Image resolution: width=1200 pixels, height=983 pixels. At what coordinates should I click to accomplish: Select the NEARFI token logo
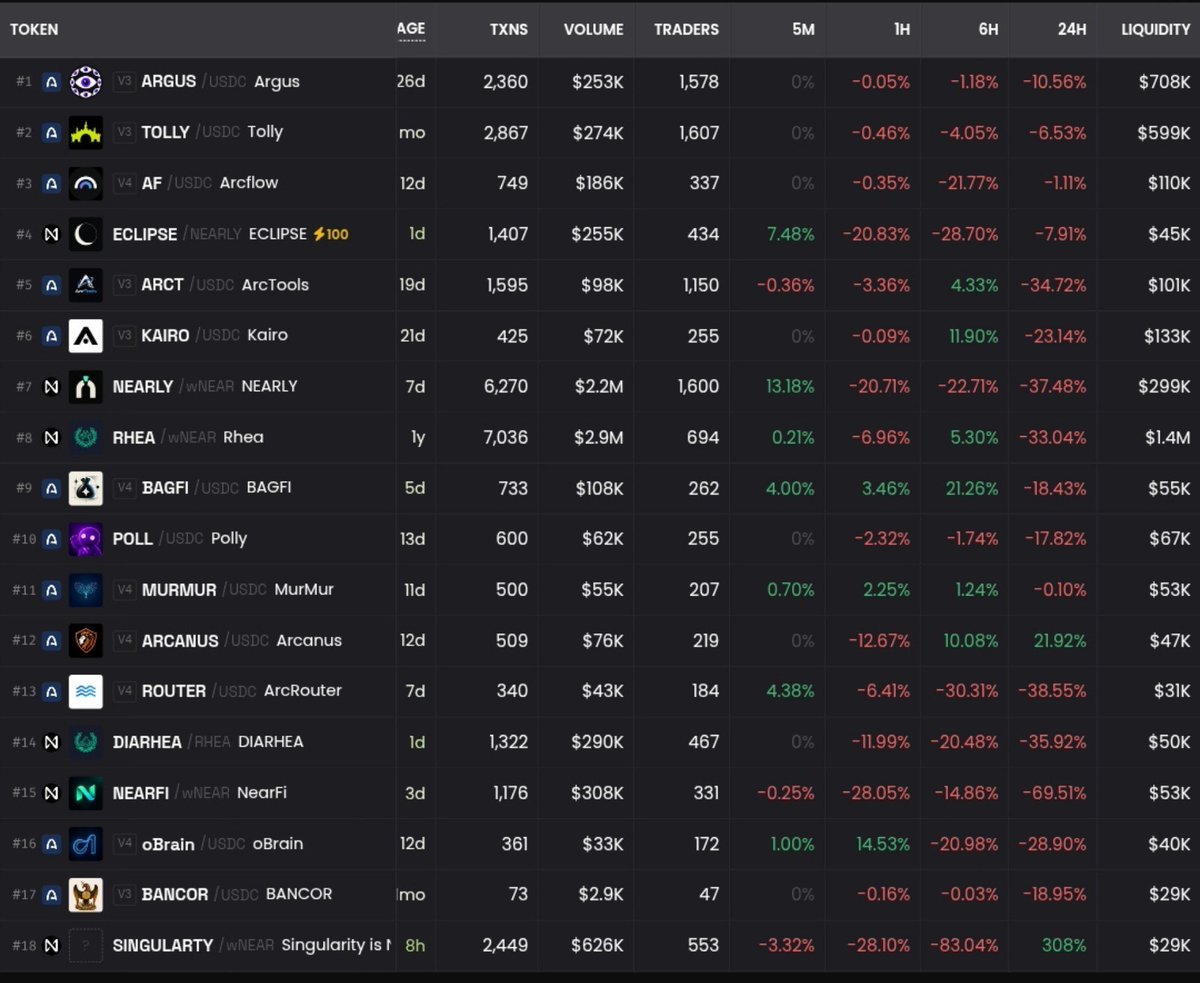(85, 793)
